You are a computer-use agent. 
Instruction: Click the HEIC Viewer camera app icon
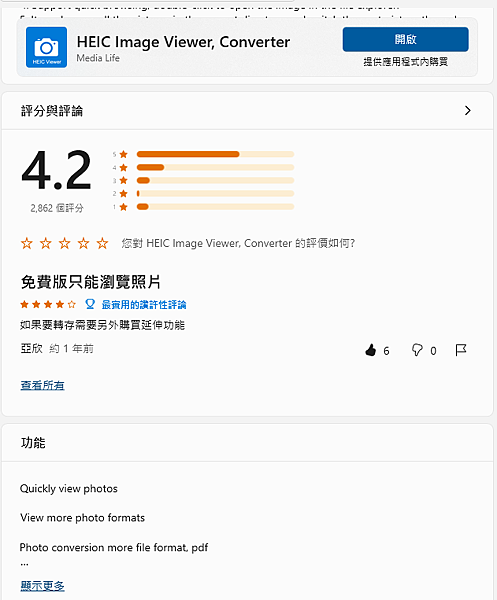[x=46, y=47]
